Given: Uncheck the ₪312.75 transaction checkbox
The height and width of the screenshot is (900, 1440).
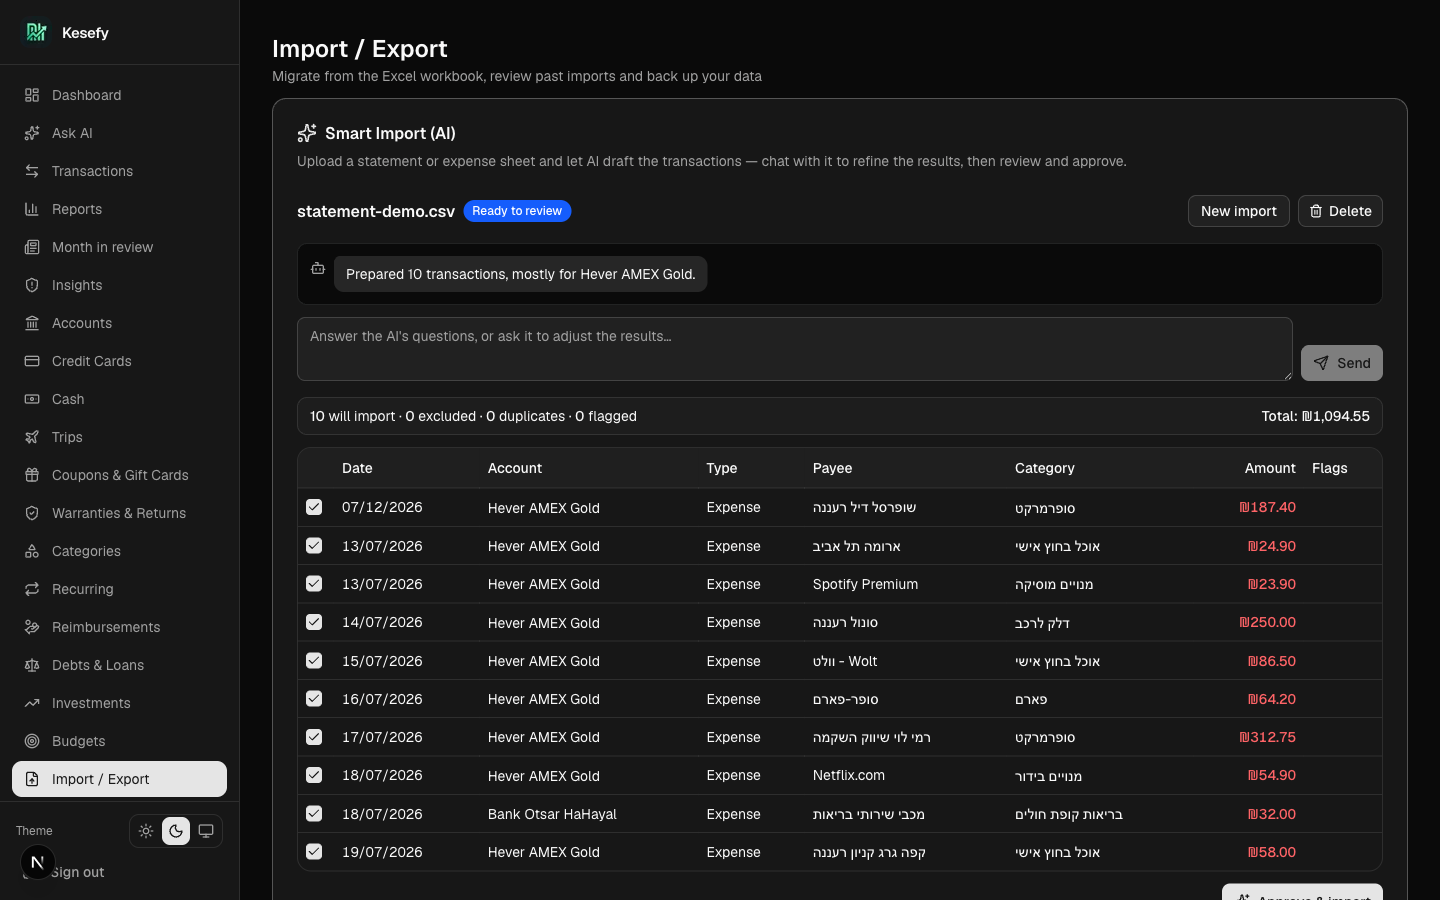Looking at the screenshot, I should 314,737.
